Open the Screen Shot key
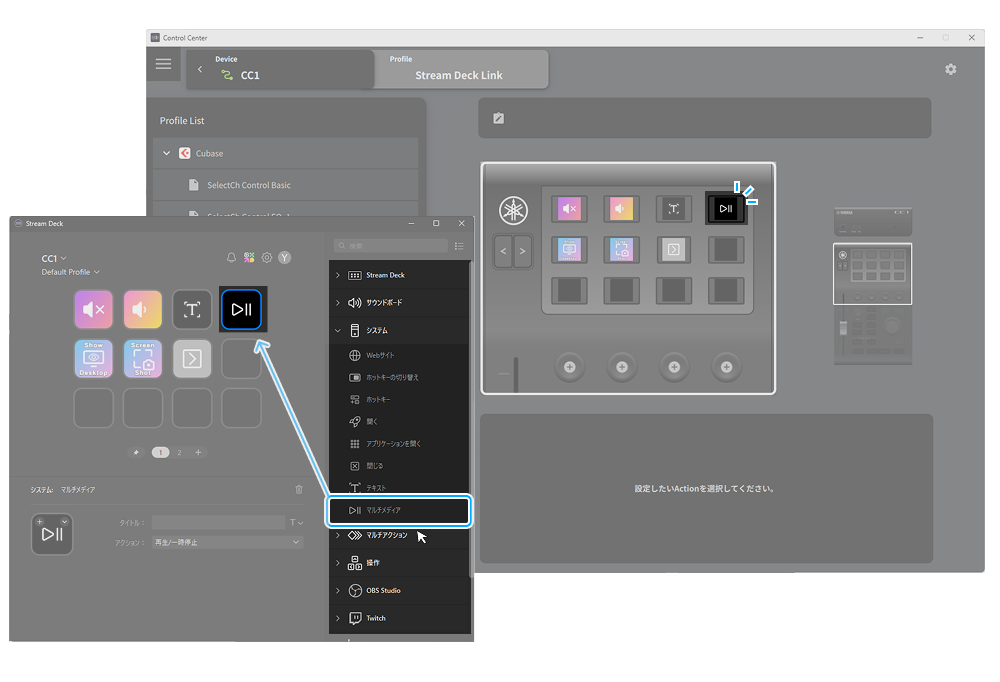The image size is (1000, 682). pyautogui.click(x=142, y=358)
